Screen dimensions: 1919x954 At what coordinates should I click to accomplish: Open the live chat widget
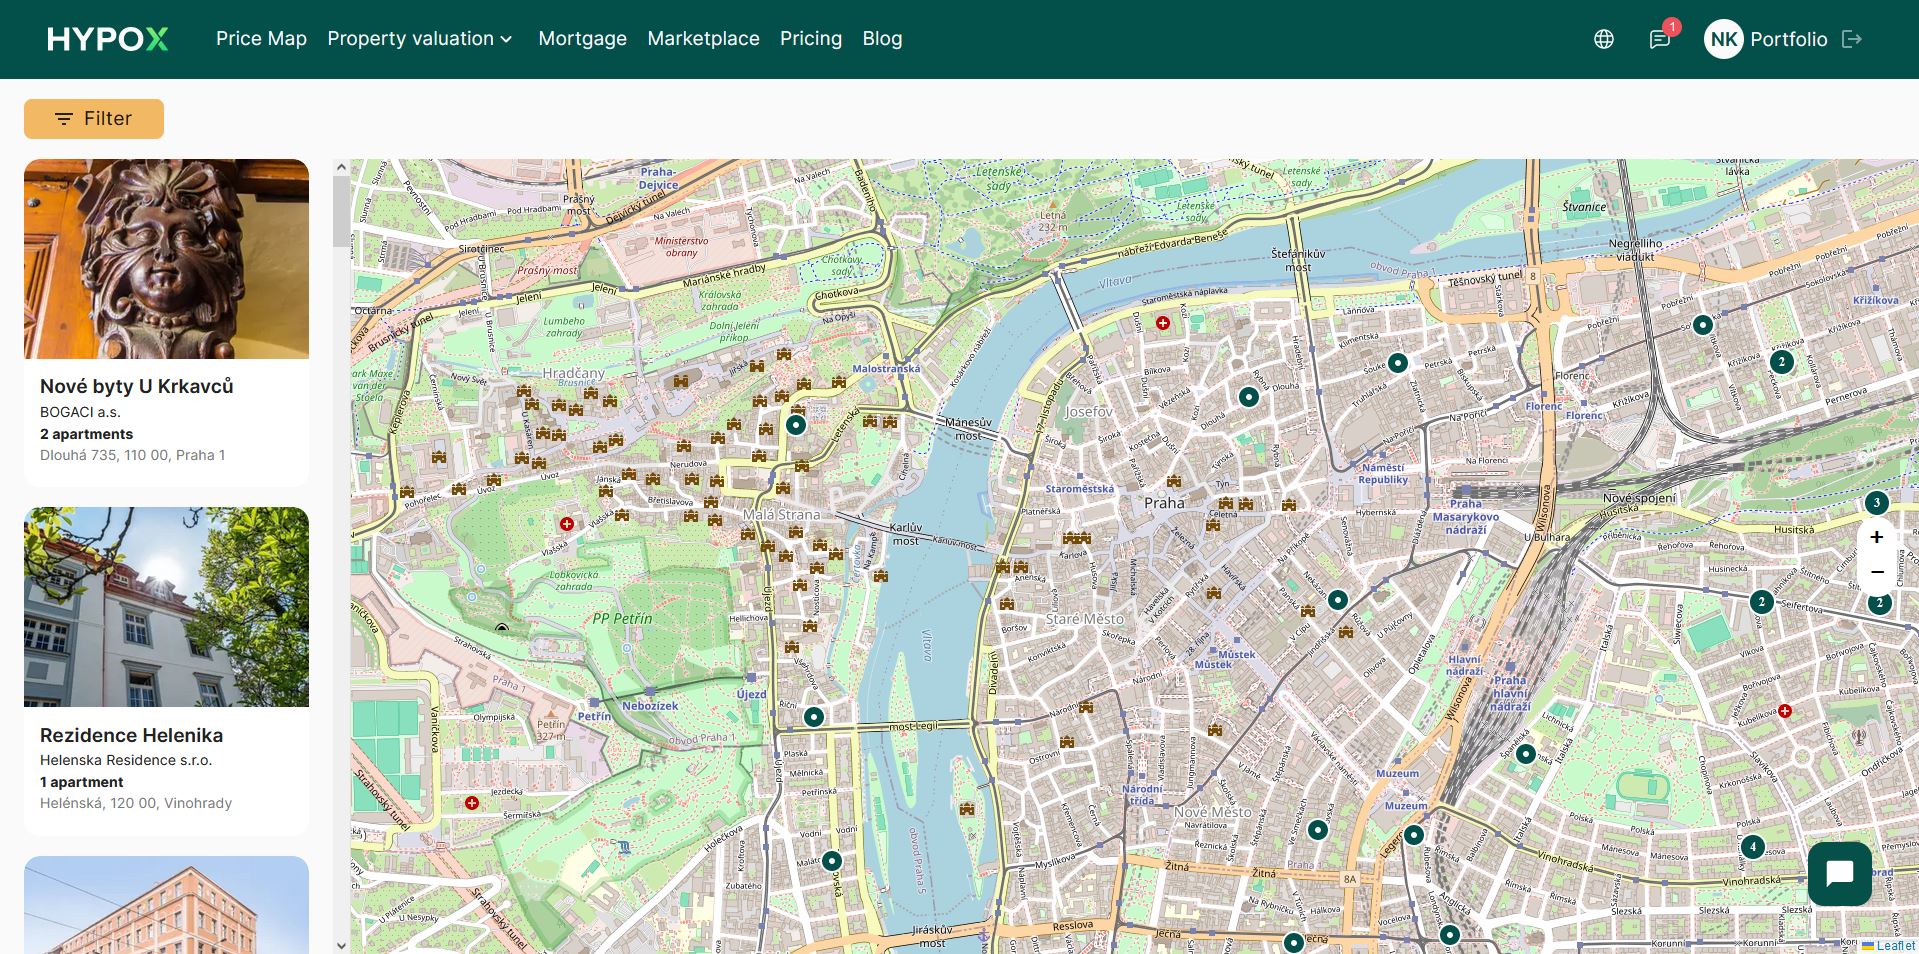1839,874
